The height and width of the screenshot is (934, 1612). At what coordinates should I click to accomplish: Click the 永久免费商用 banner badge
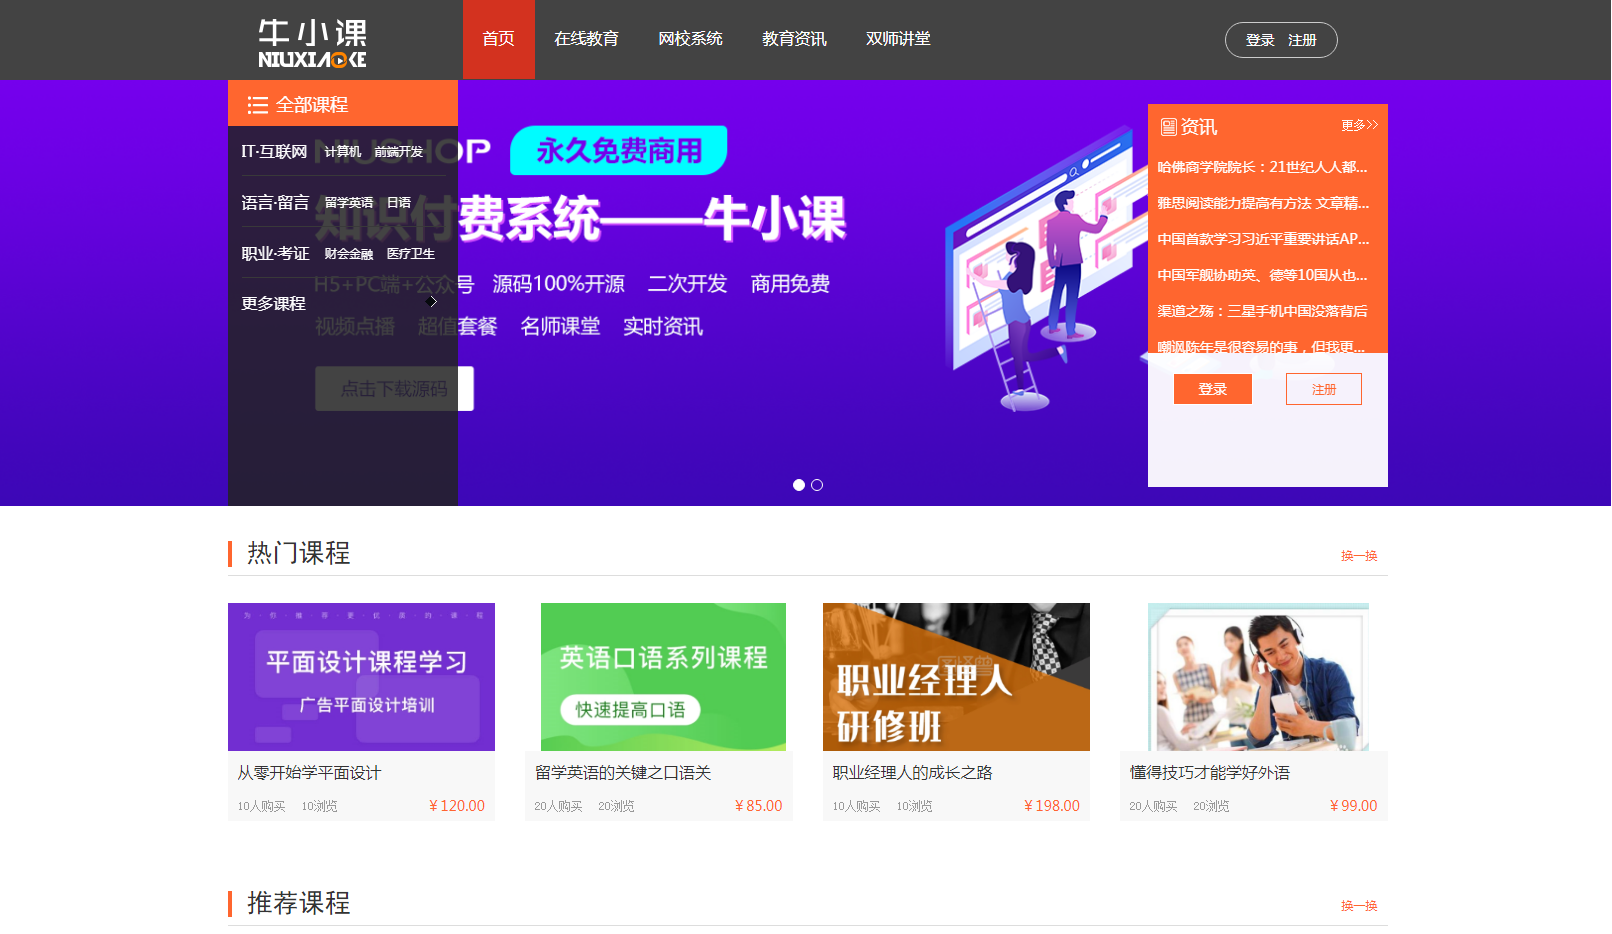(x=618, y=151)
